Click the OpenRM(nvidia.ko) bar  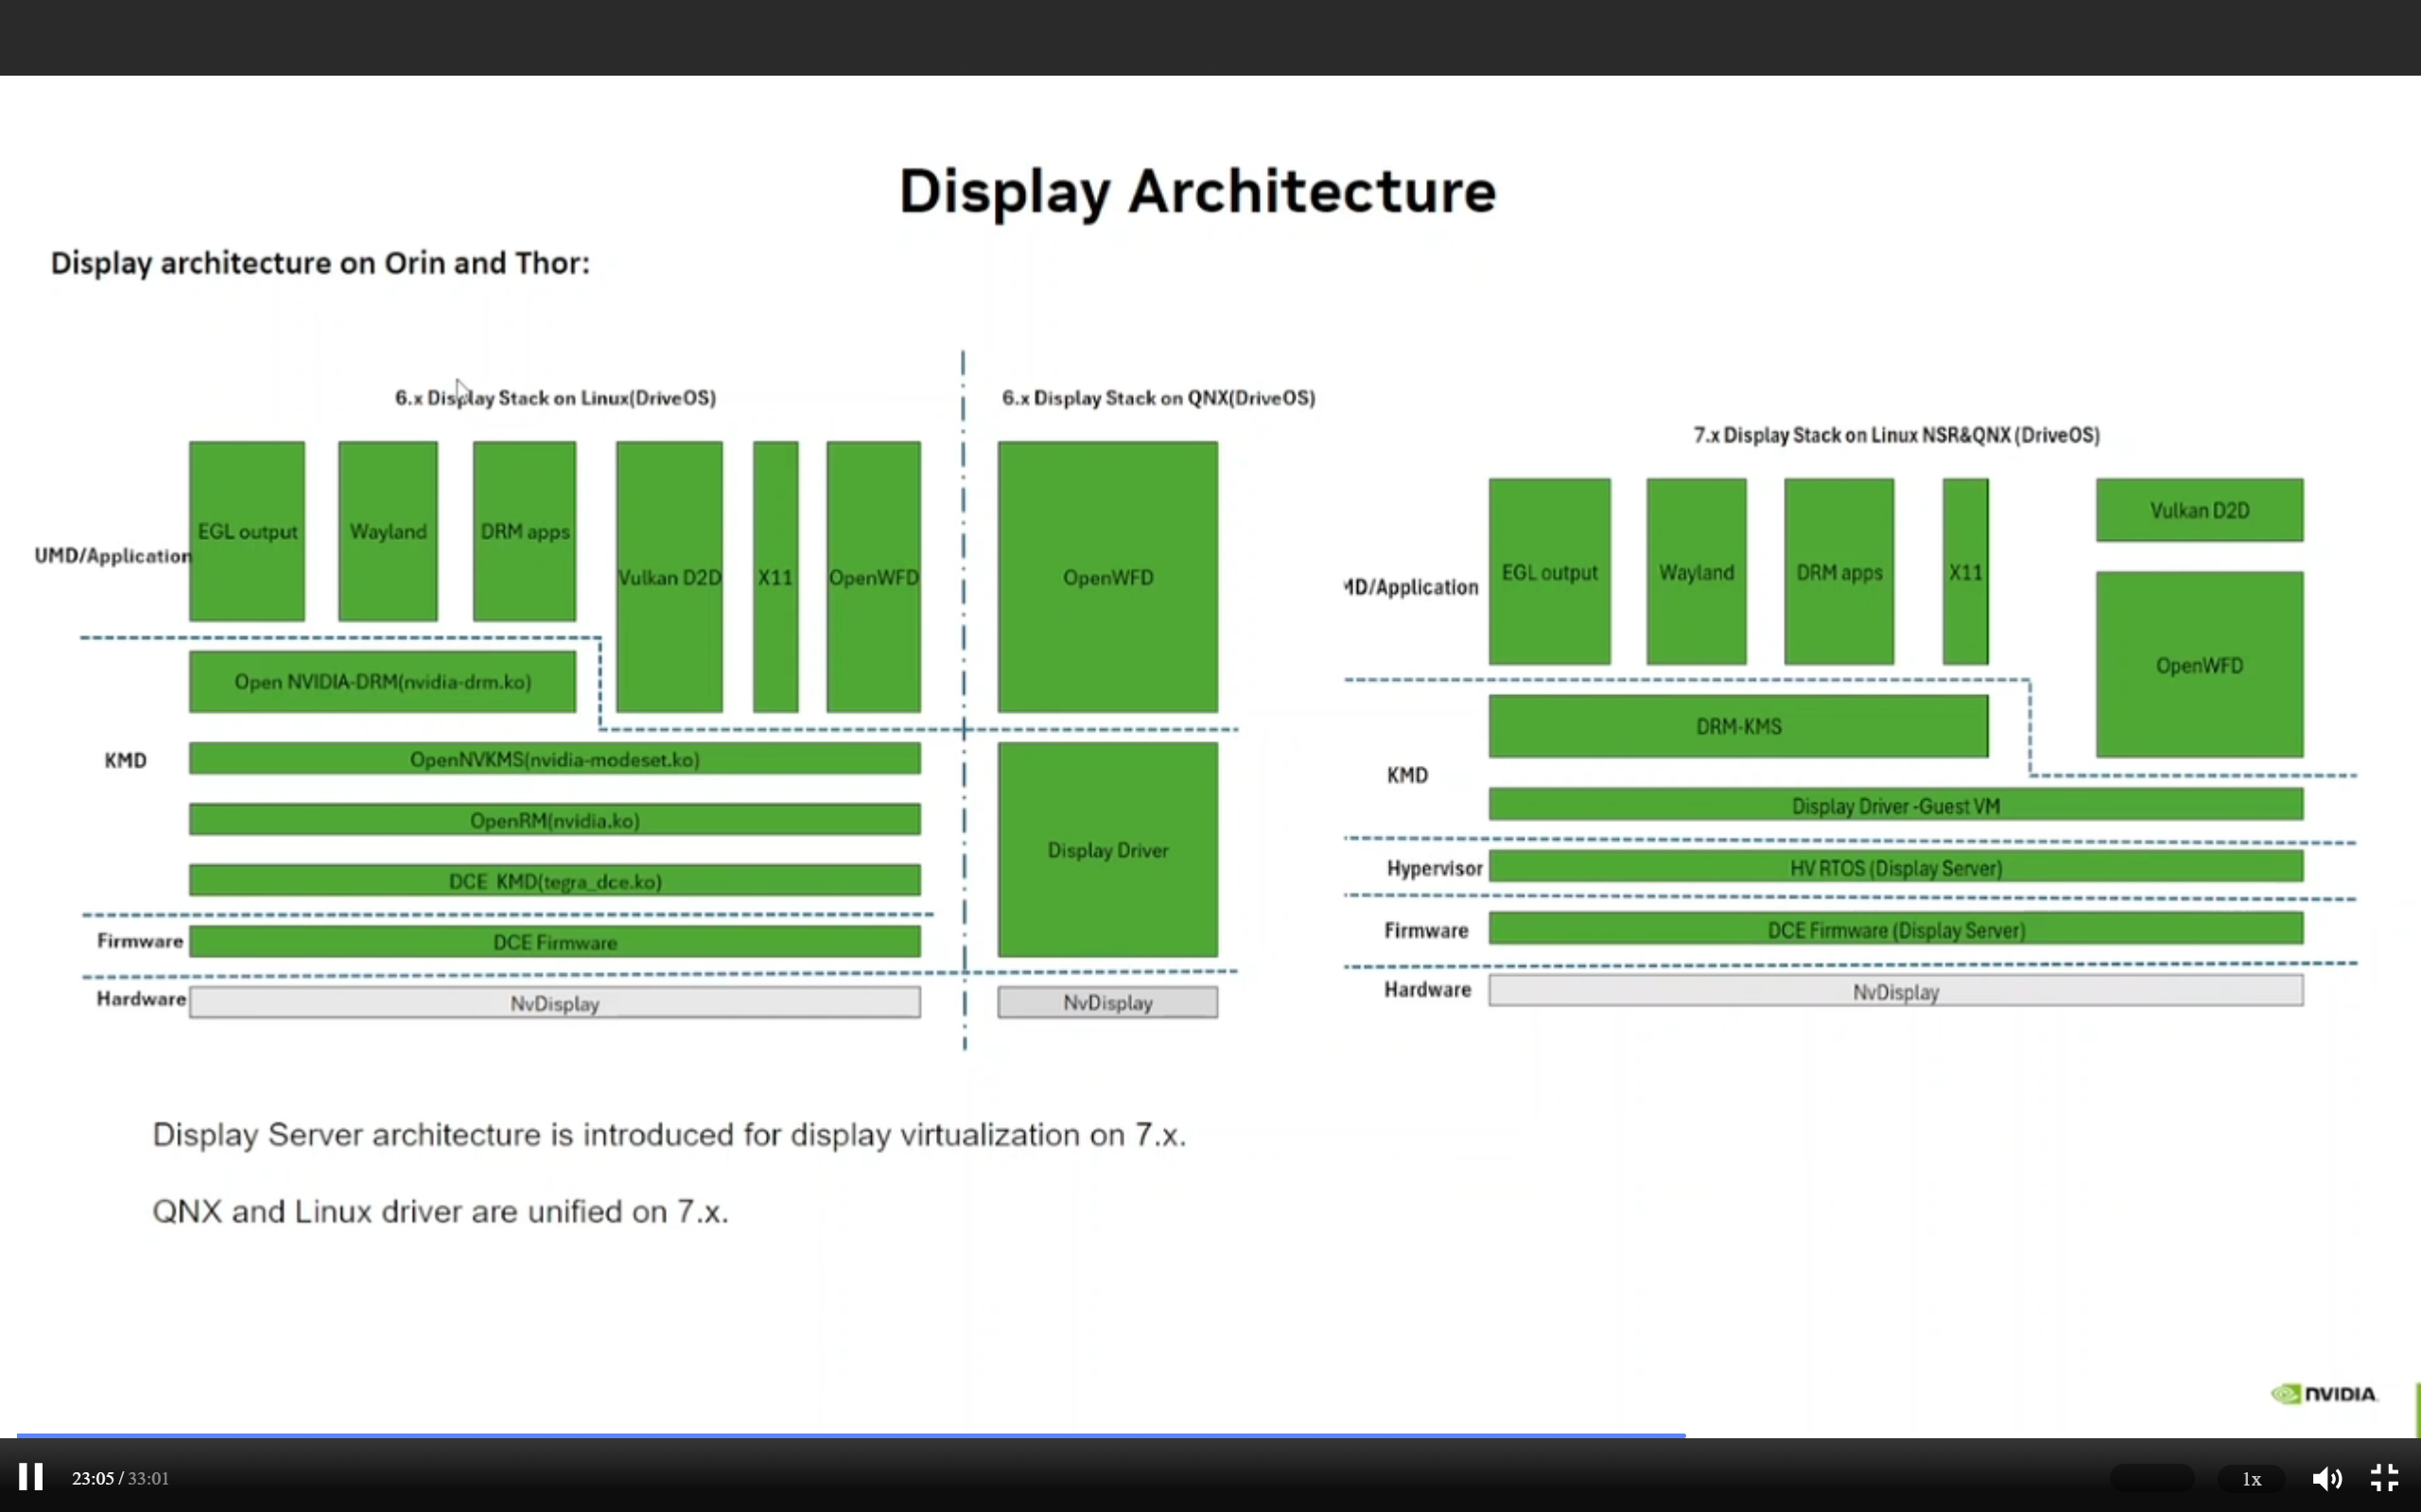pyautogui.click(x=554, y=820)
